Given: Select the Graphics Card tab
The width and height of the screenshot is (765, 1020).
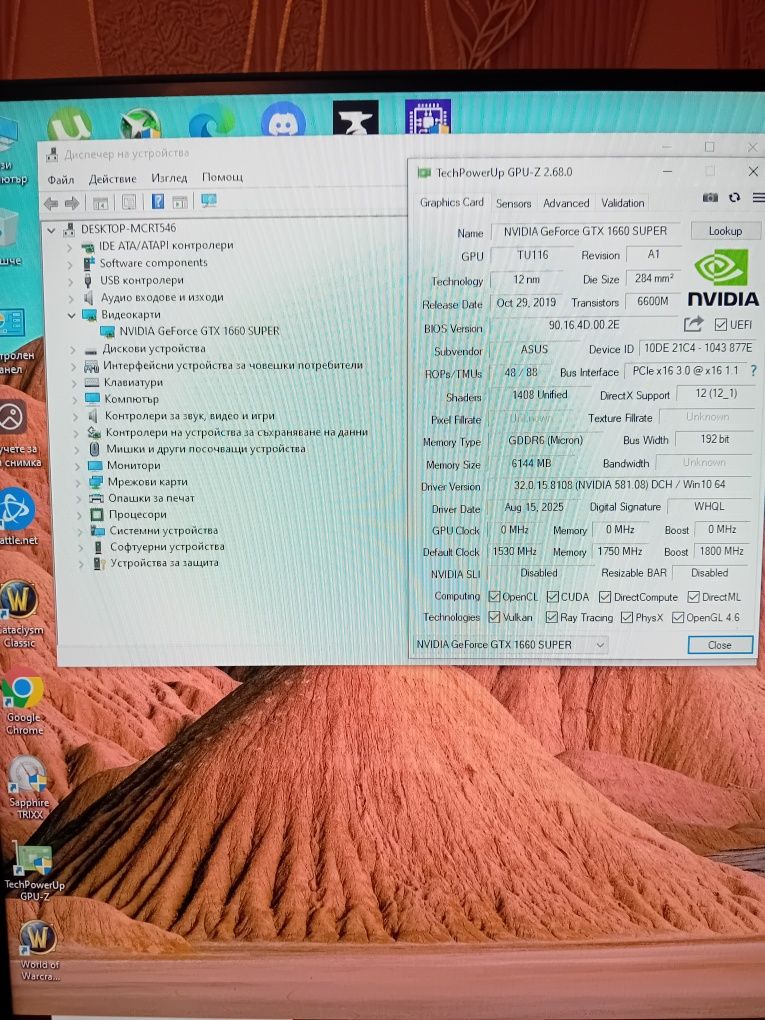Looking at the screenshot, I should tap(451, 202).
